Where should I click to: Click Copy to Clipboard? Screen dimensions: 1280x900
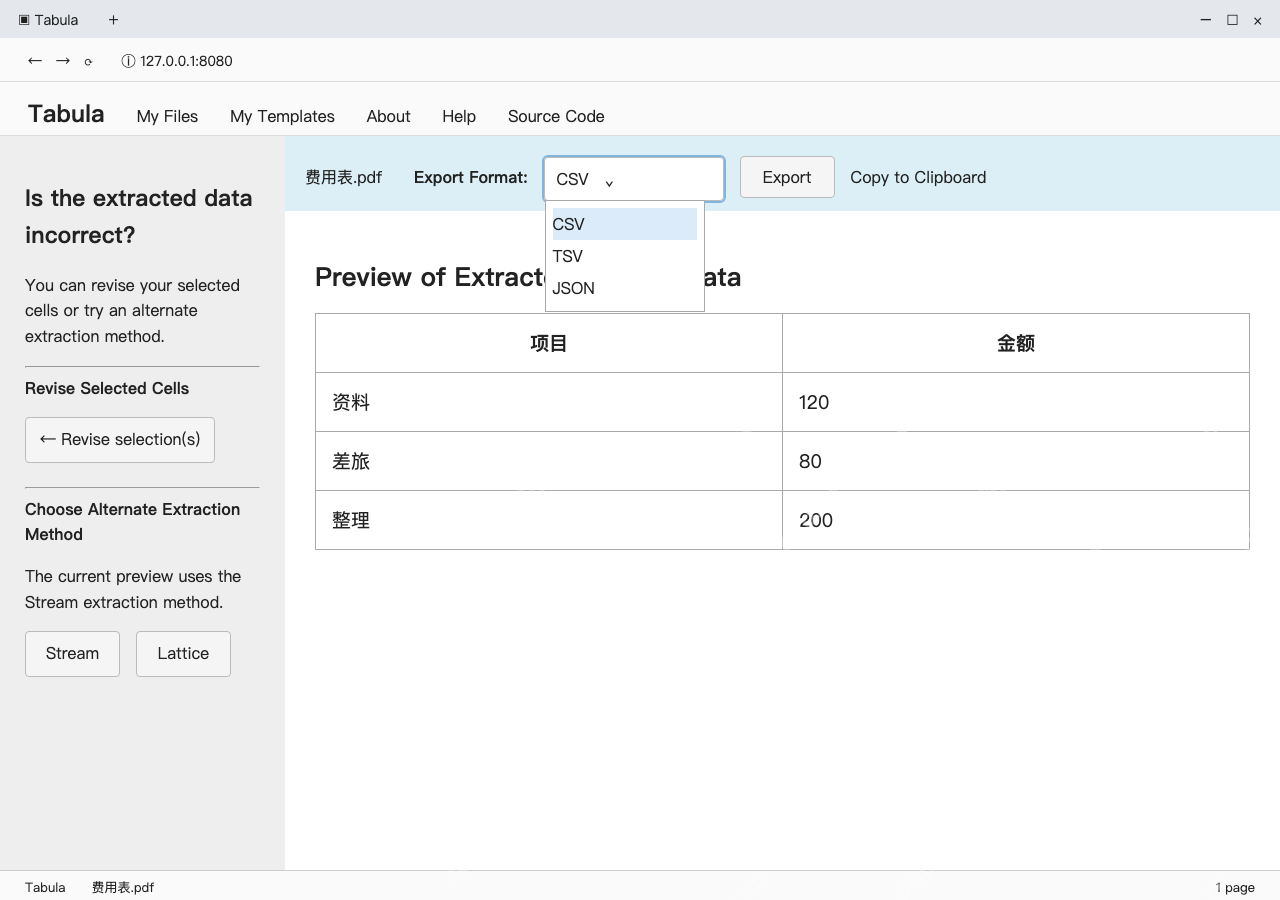(x=918, y=177)
